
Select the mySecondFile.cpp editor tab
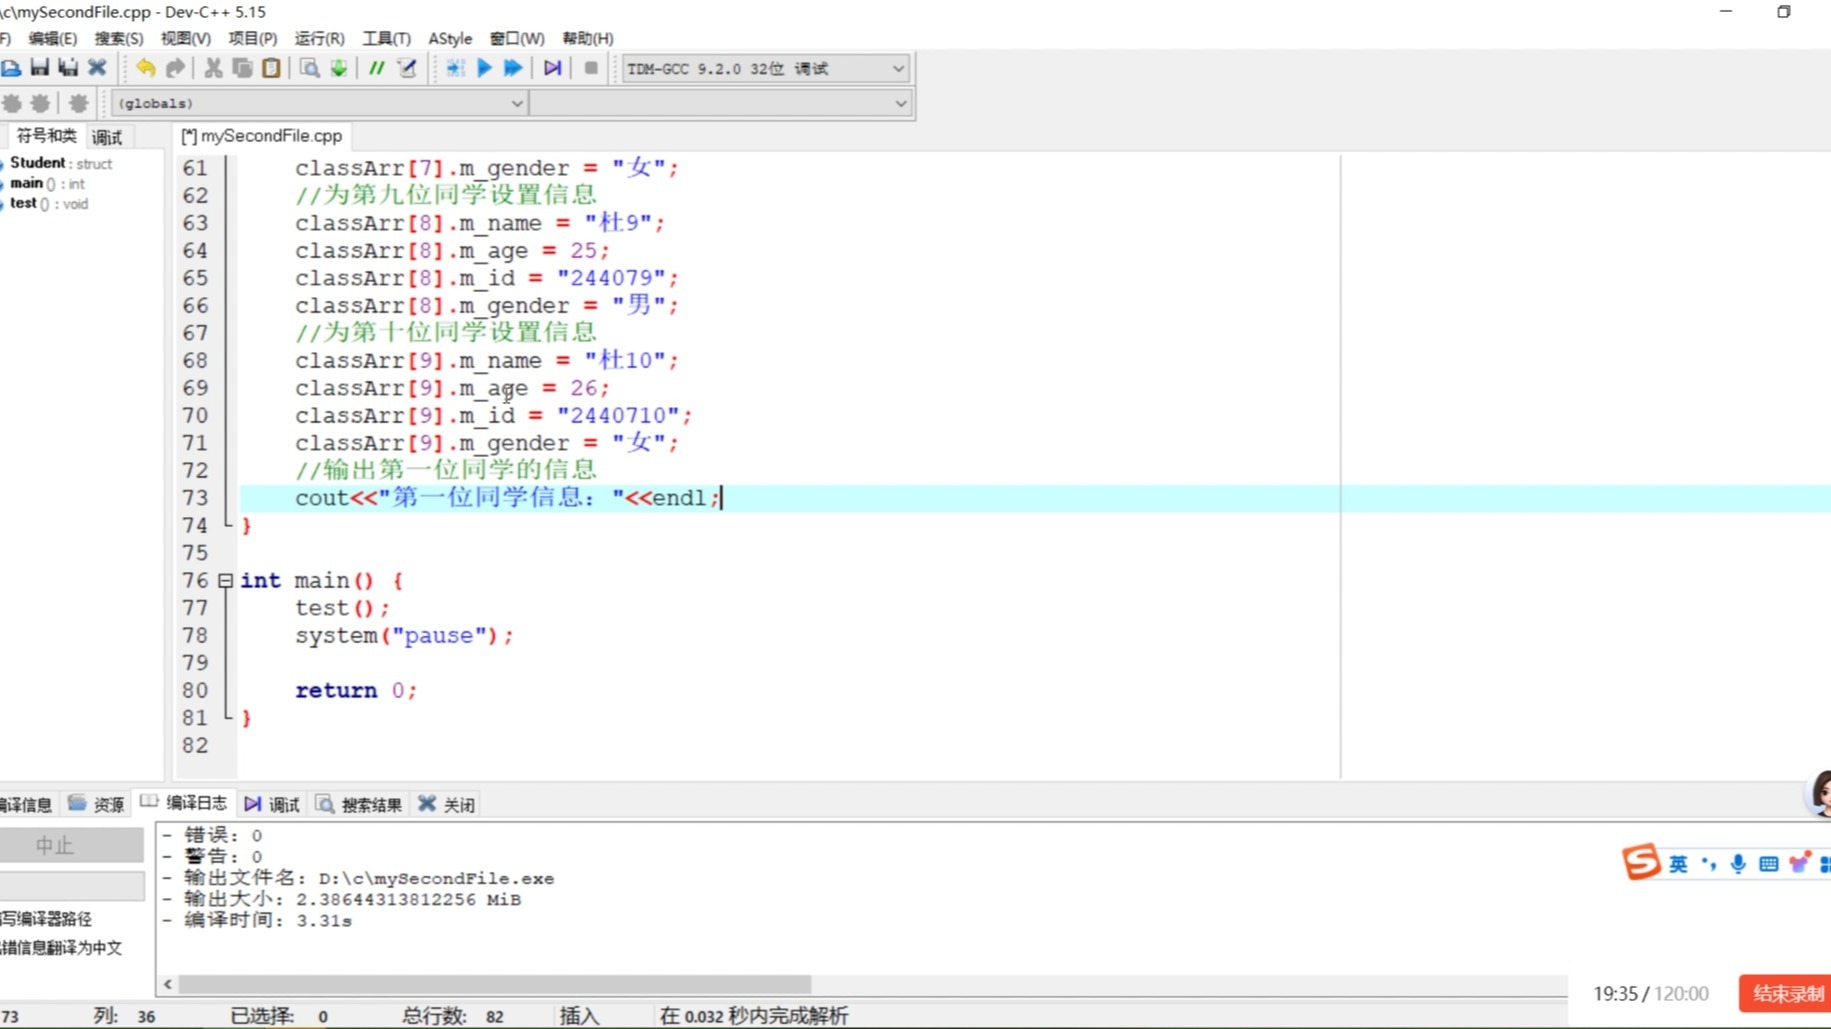262,136
